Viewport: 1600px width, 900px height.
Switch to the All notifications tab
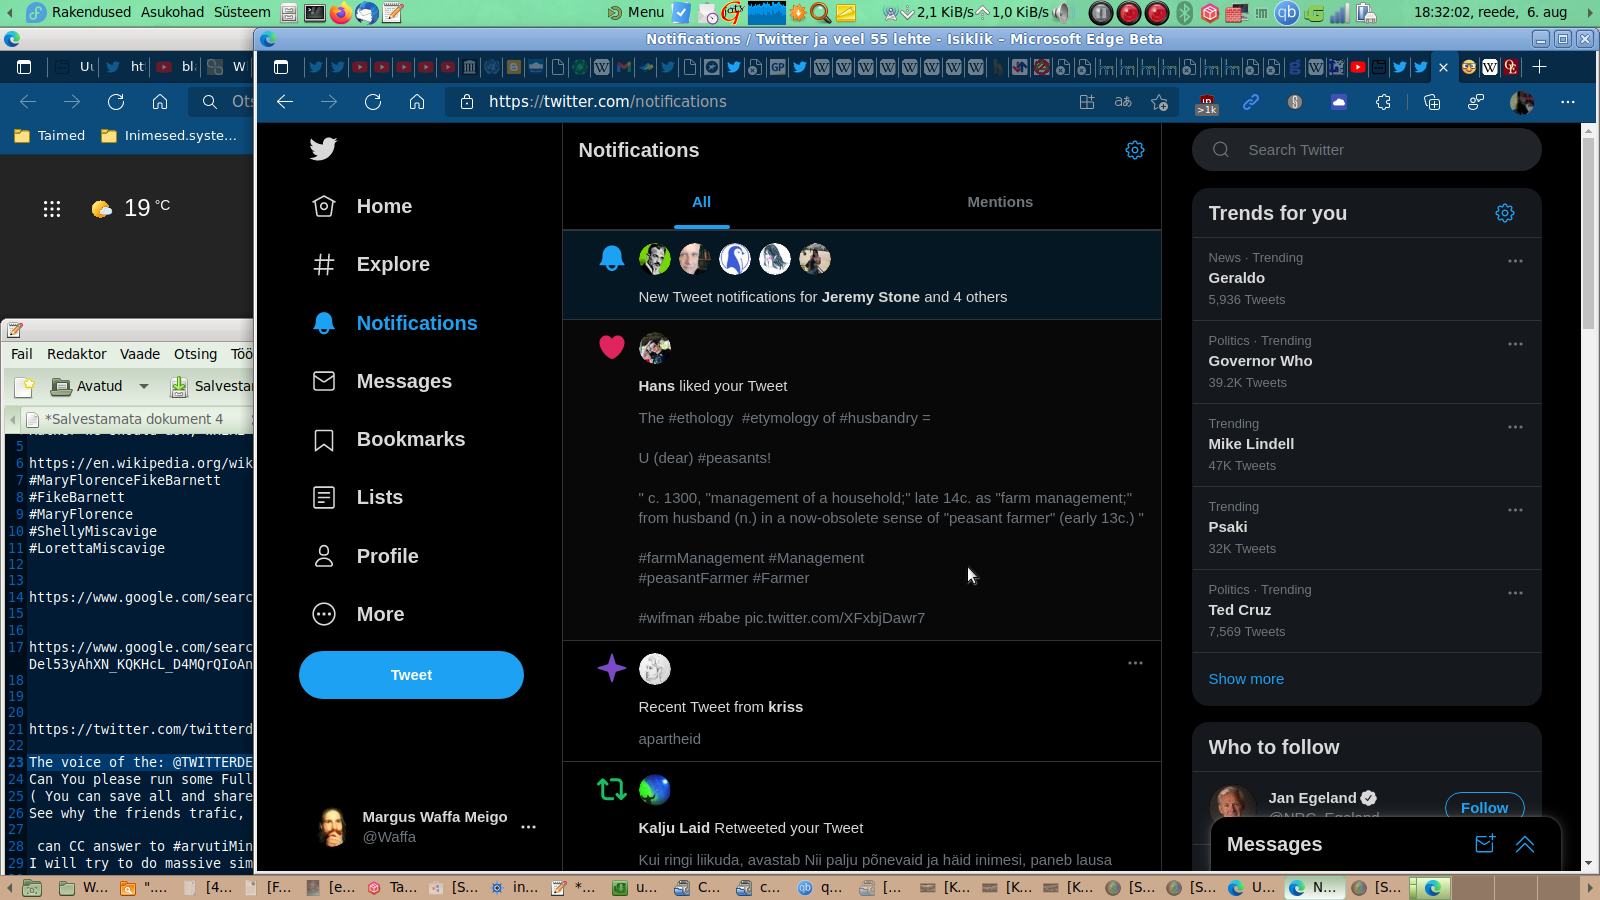click(702, 202)
